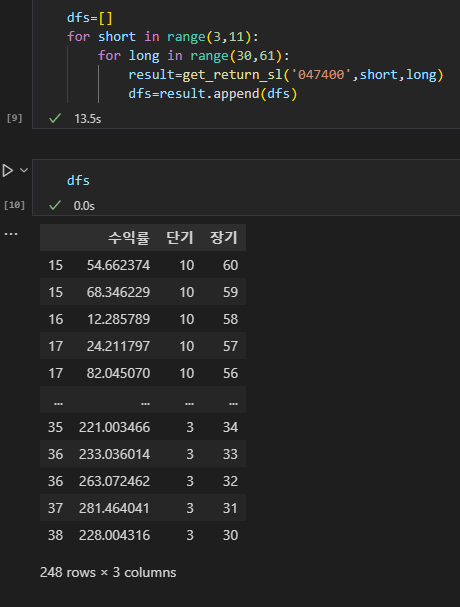Click 단기 value 10 in the 54.662374 row
This screenshot has width=460, height=607.
coord(187,265)
